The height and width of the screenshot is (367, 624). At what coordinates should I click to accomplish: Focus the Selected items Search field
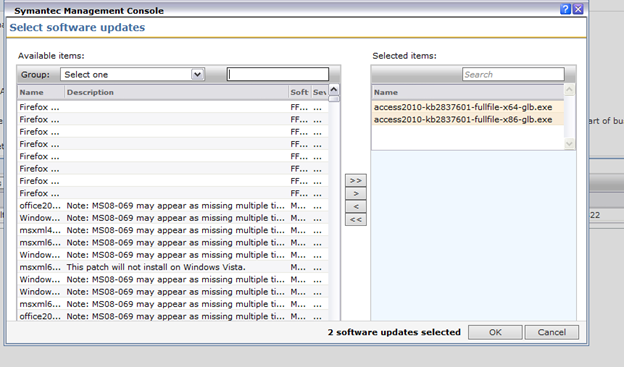513,74
